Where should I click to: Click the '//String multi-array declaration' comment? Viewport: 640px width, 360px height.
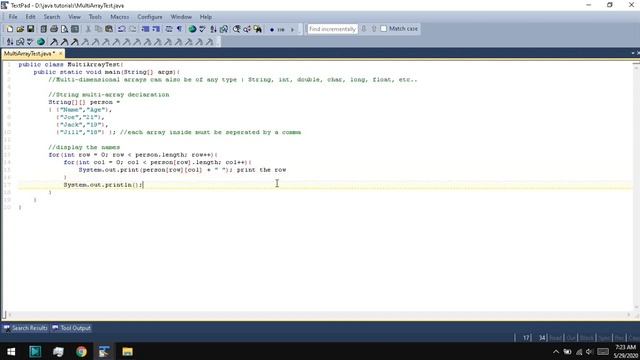point(109,95)
